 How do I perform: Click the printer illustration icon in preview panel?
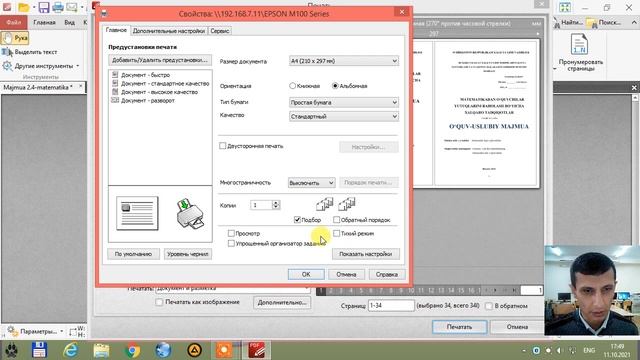190,213
